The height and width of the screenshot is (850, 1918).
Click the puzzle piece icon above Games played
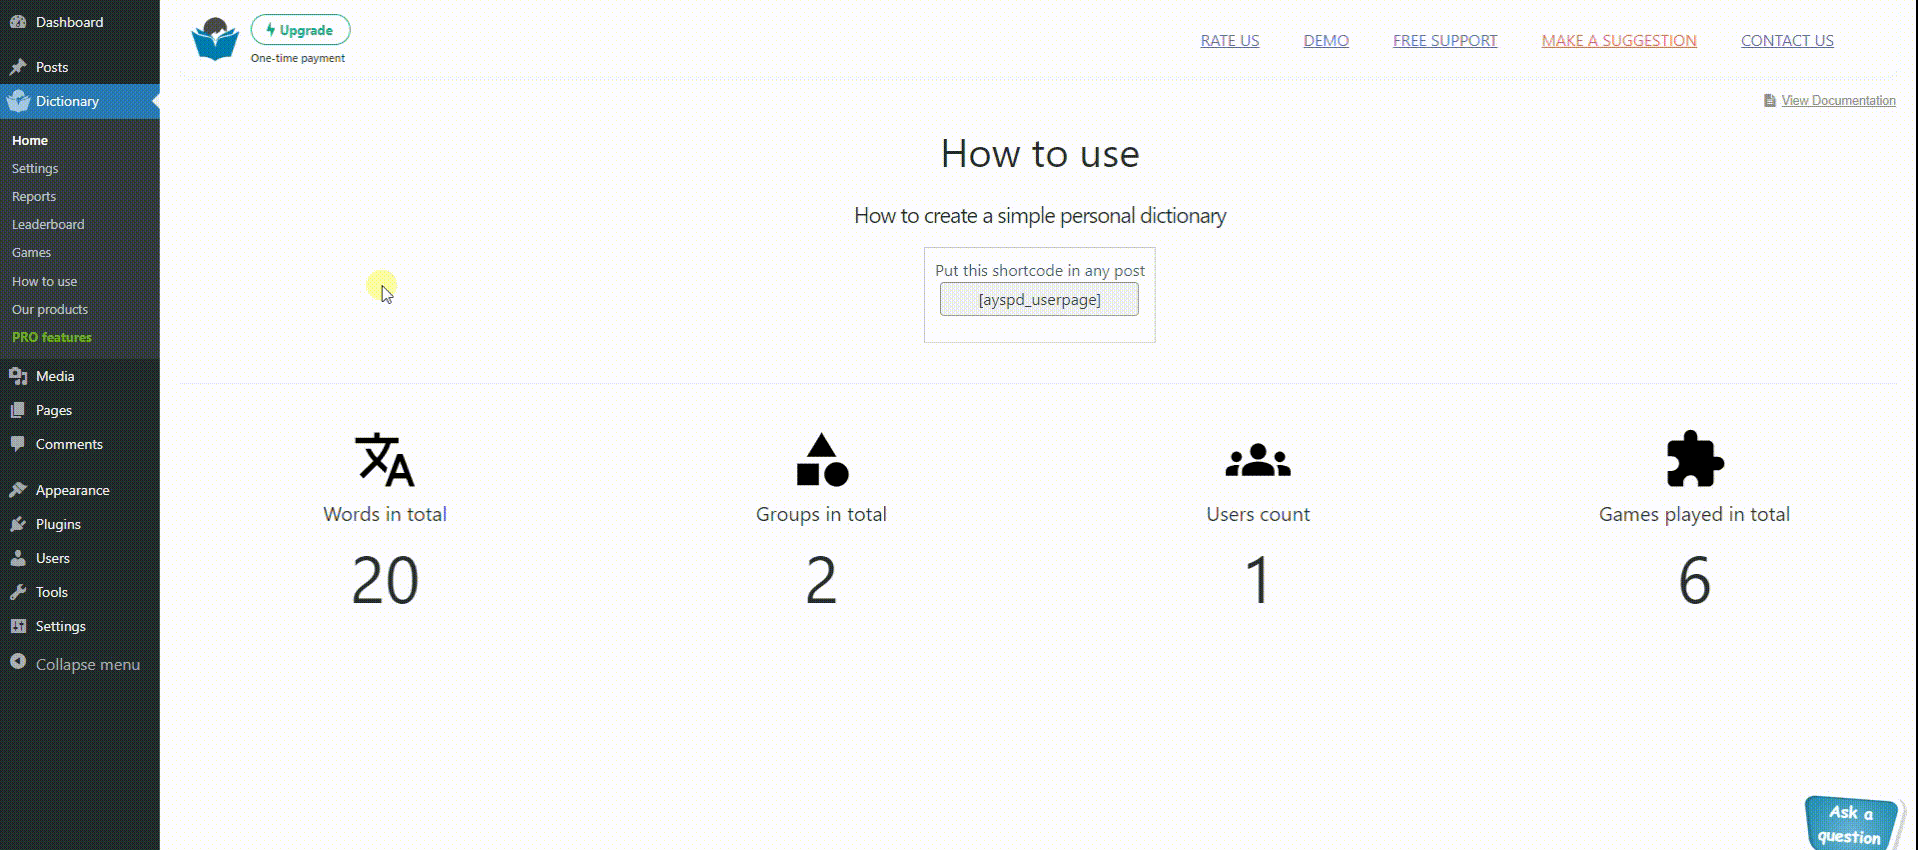coord(1695,459)
